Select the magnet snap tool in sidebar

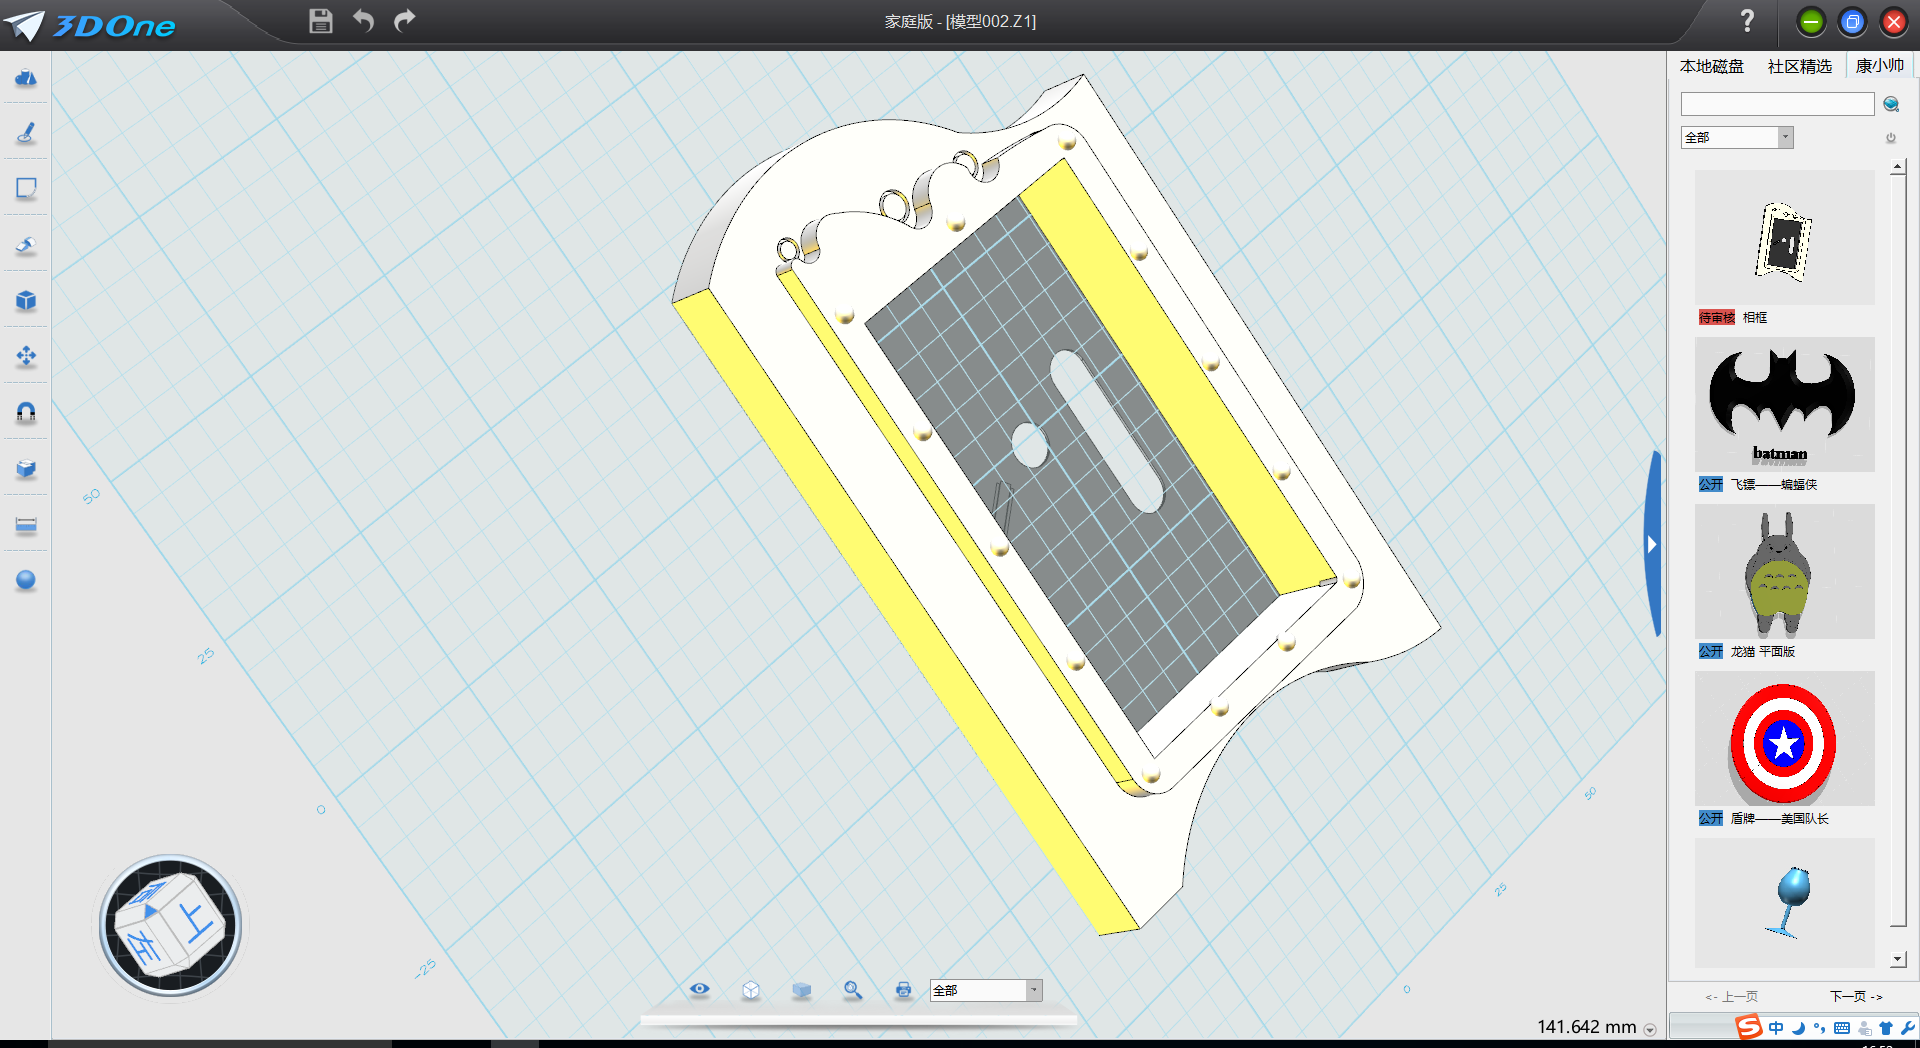(26, 412)
